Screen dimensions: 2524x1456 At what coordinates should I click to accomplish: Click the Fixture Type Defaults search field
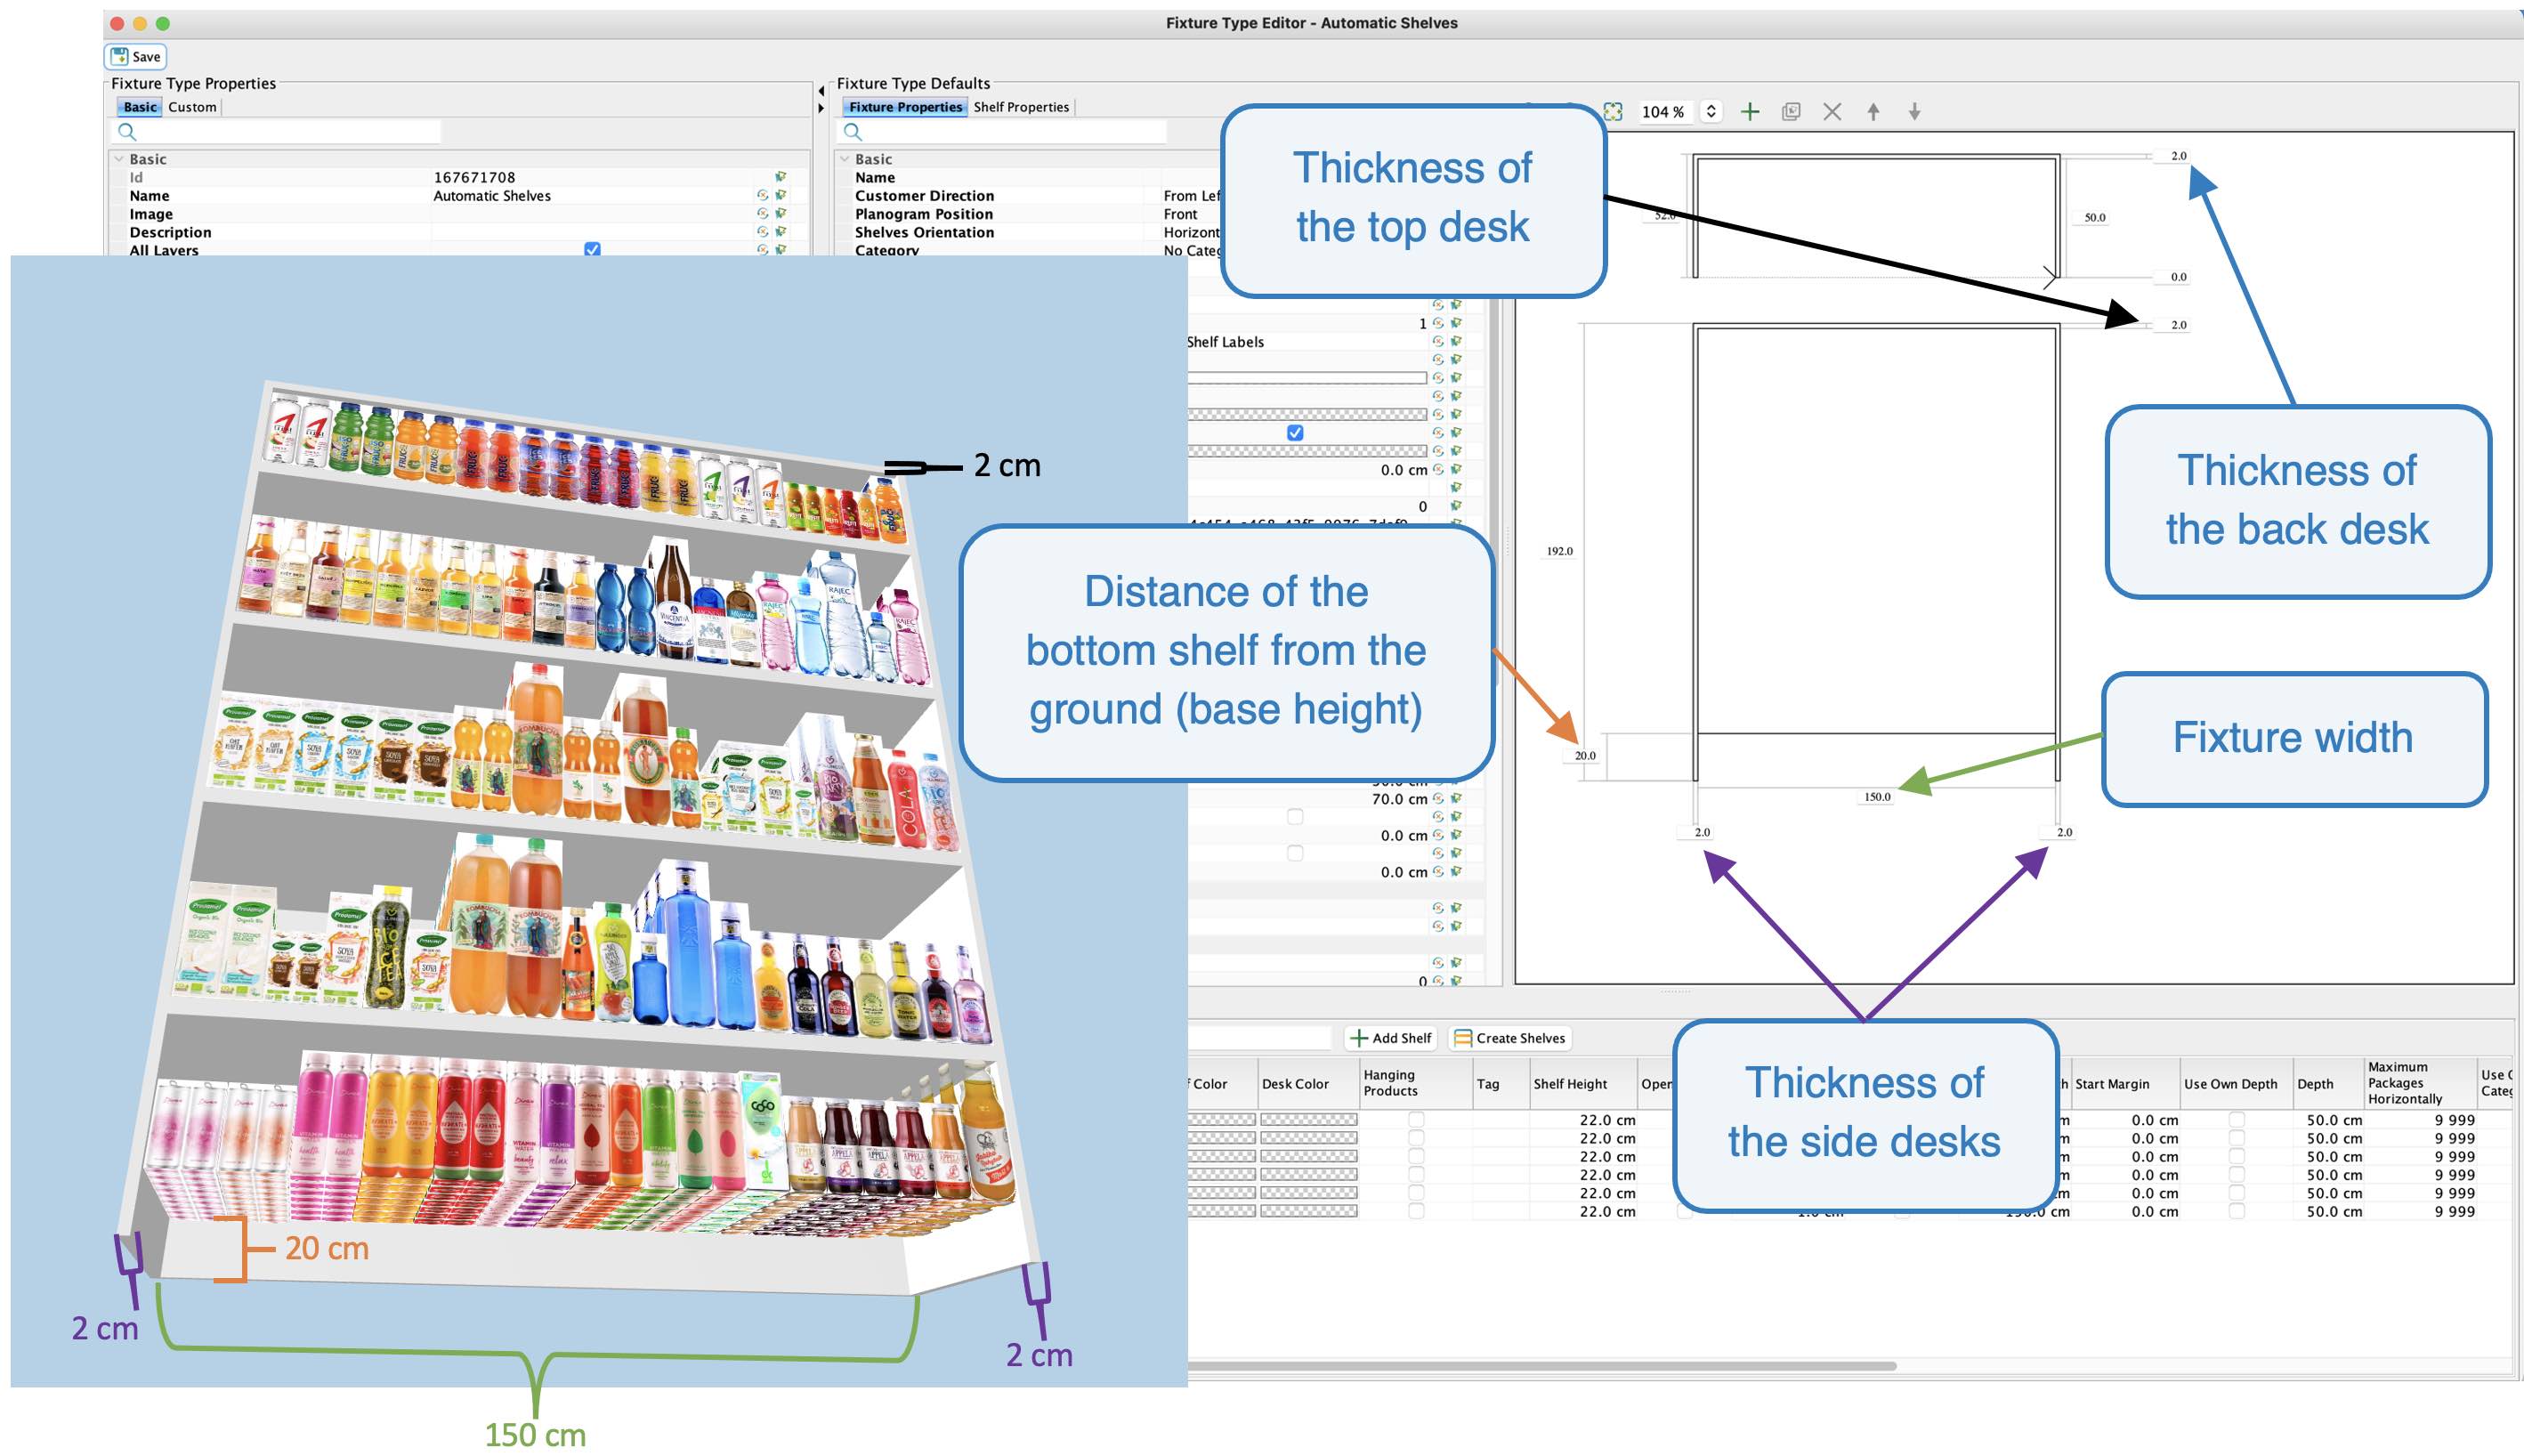(1004, 132)
